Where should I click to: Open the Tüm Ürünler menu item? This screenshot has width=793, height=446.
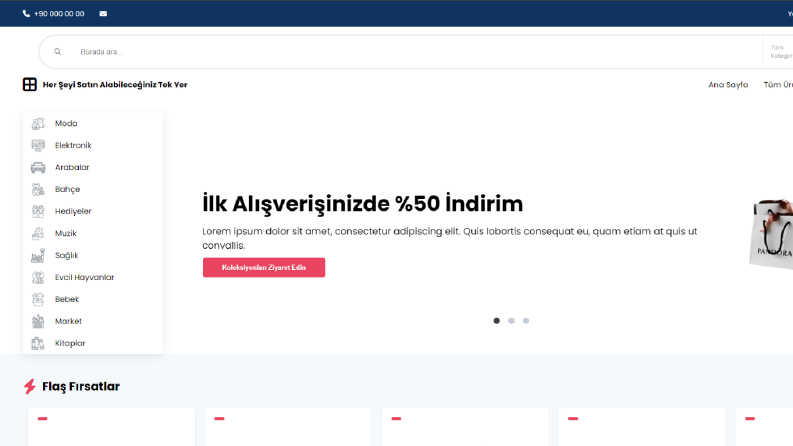(x=778, y=84)
